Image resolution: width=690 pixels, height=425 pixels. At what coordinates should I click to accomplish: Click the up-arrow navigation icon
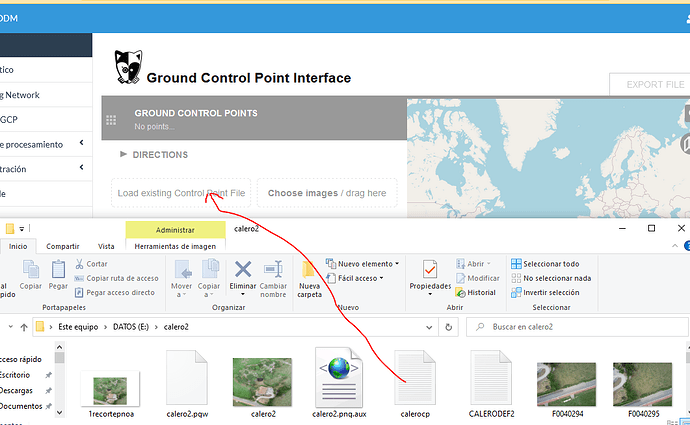coord(22,327)
